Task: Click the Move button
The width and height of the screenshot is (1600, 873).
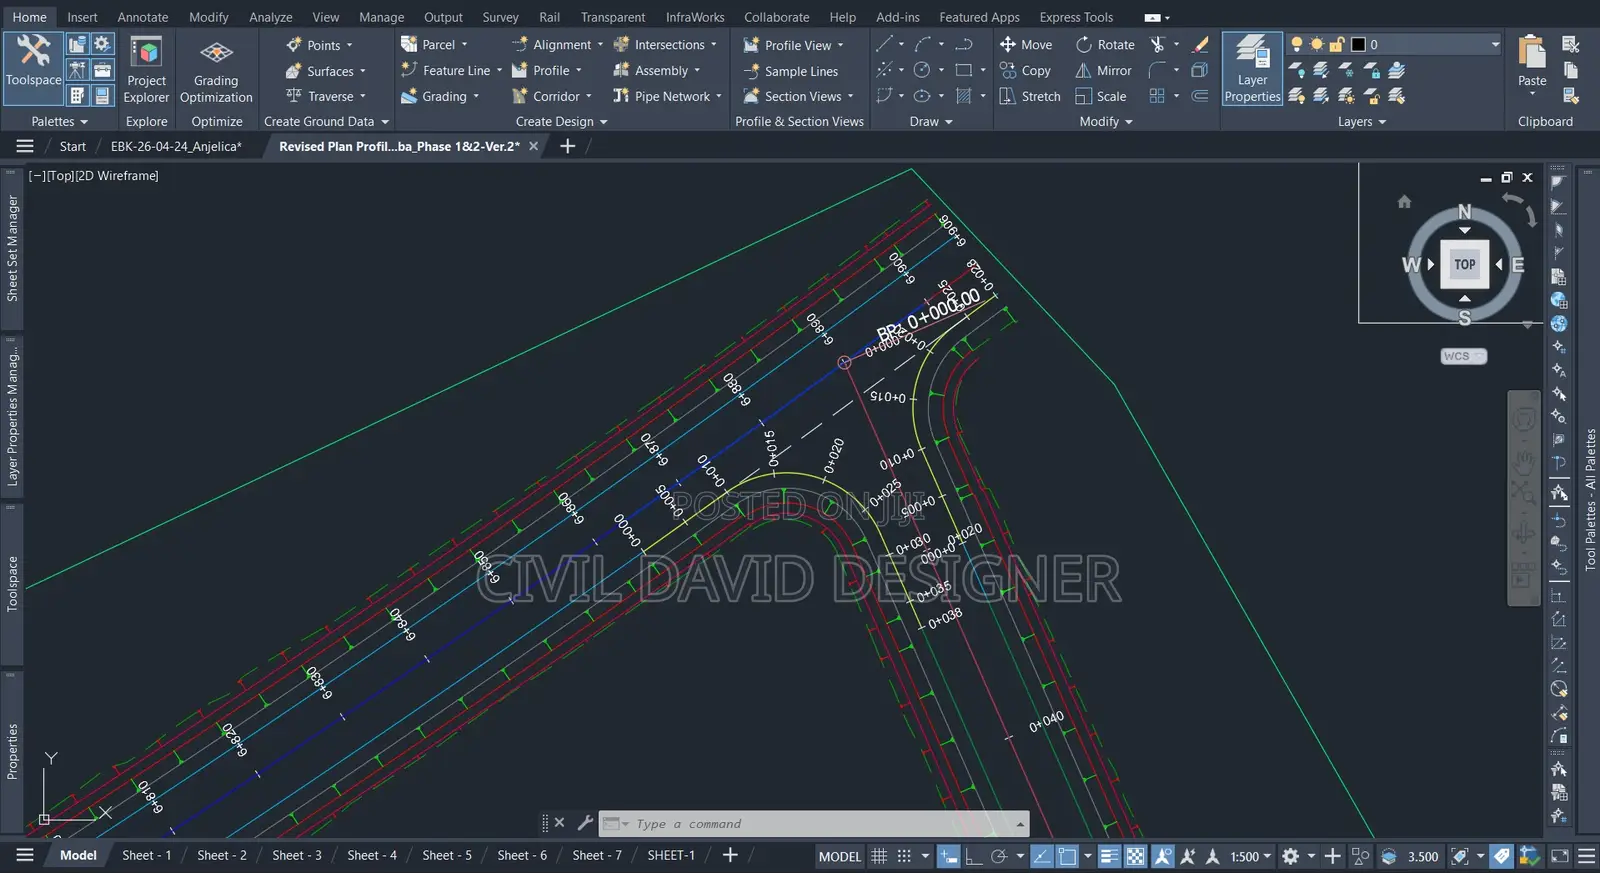Action: point(1026,44)
